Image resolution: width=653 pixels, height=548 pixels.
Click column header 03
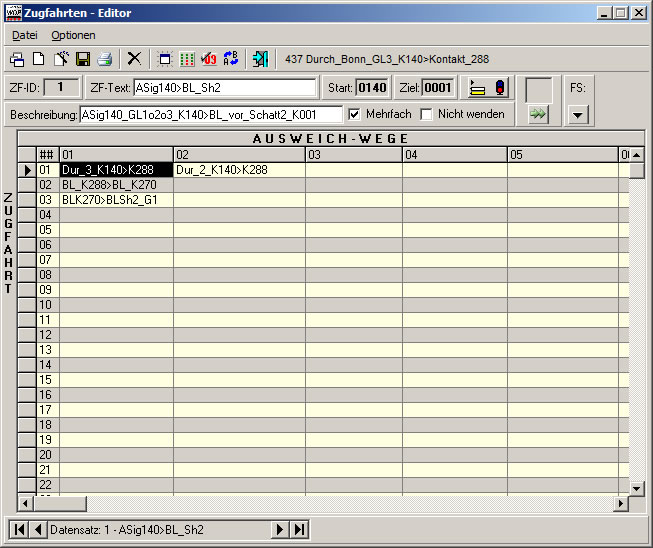pyautogui.click(x=354, y=155)
